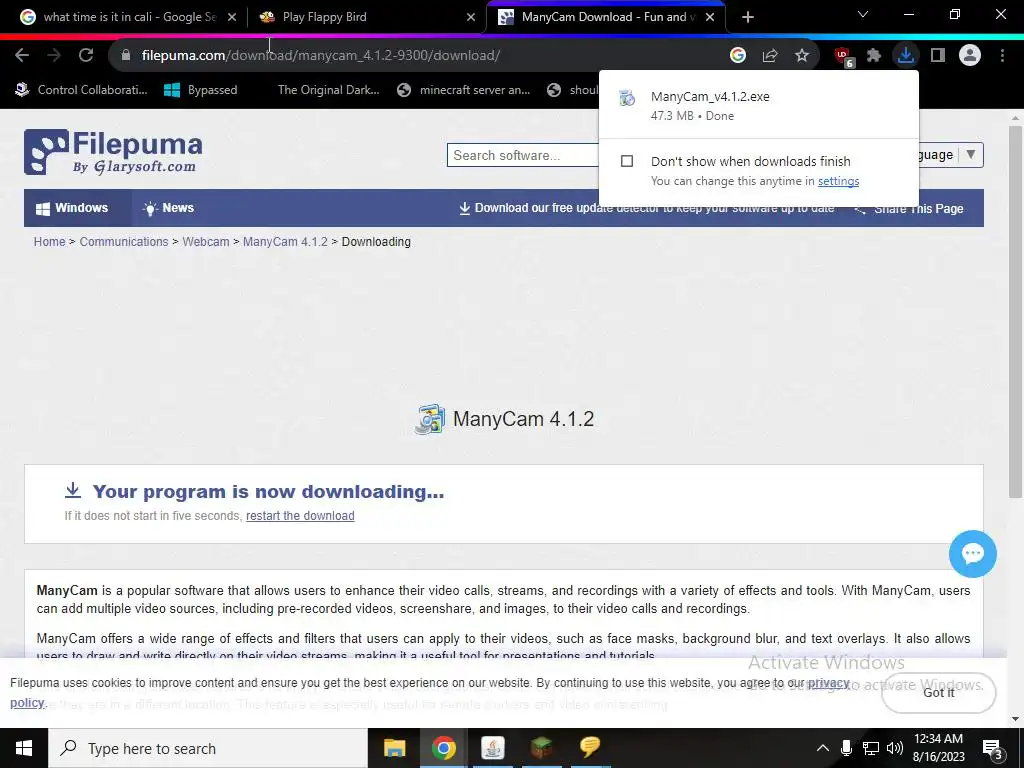Open the Bypassed bookmark
Image resolution: width=1024 pixels, height=768 pixels.
(200, 90)
